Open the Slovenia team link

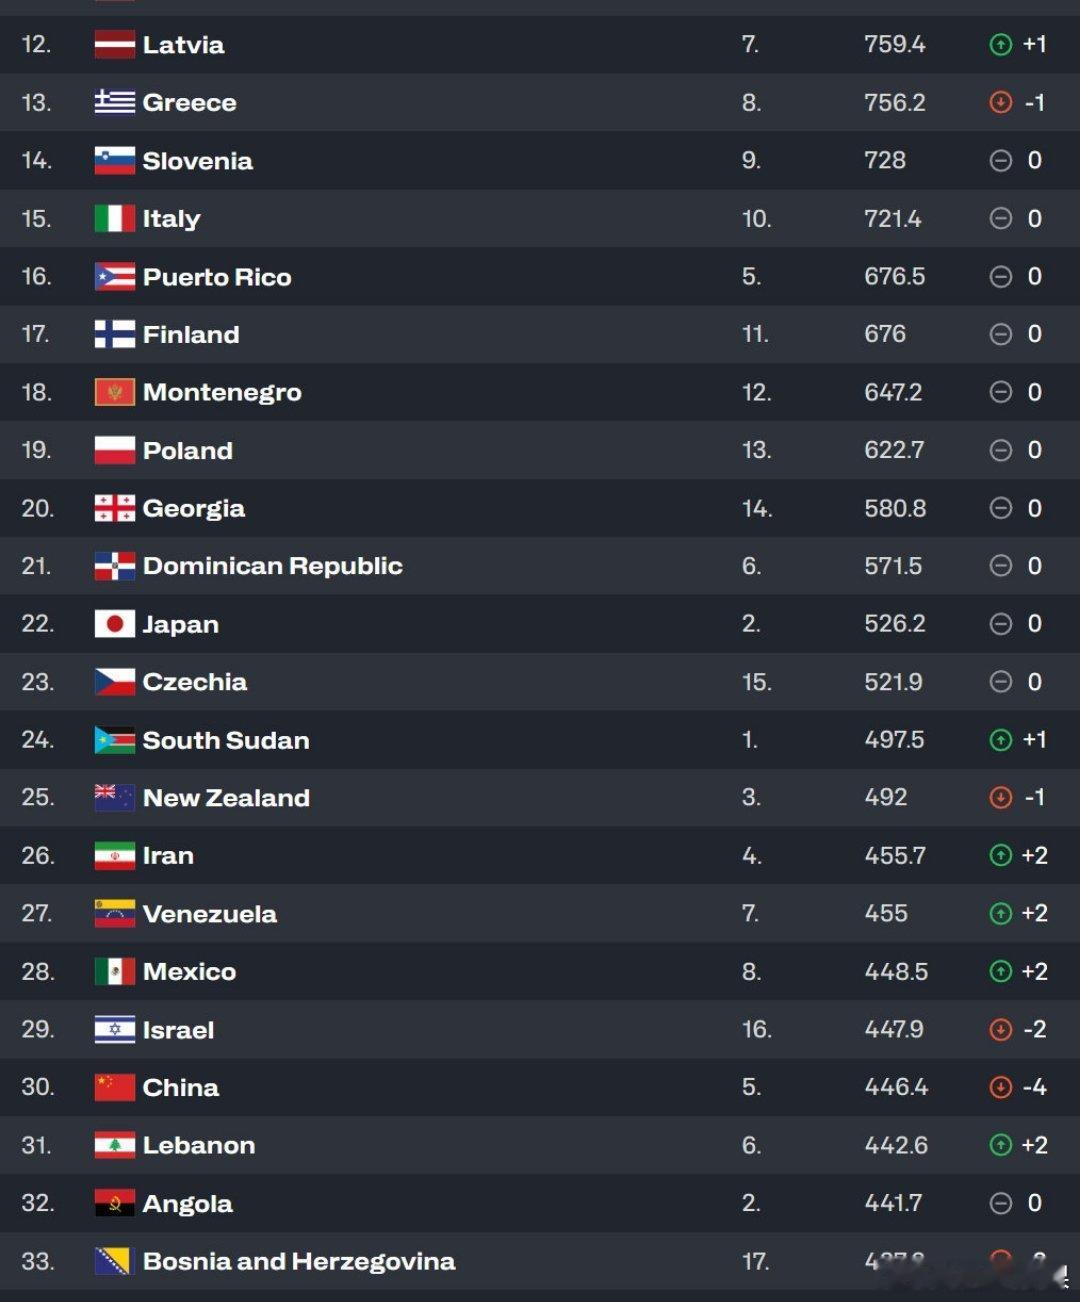click(197, 160)
